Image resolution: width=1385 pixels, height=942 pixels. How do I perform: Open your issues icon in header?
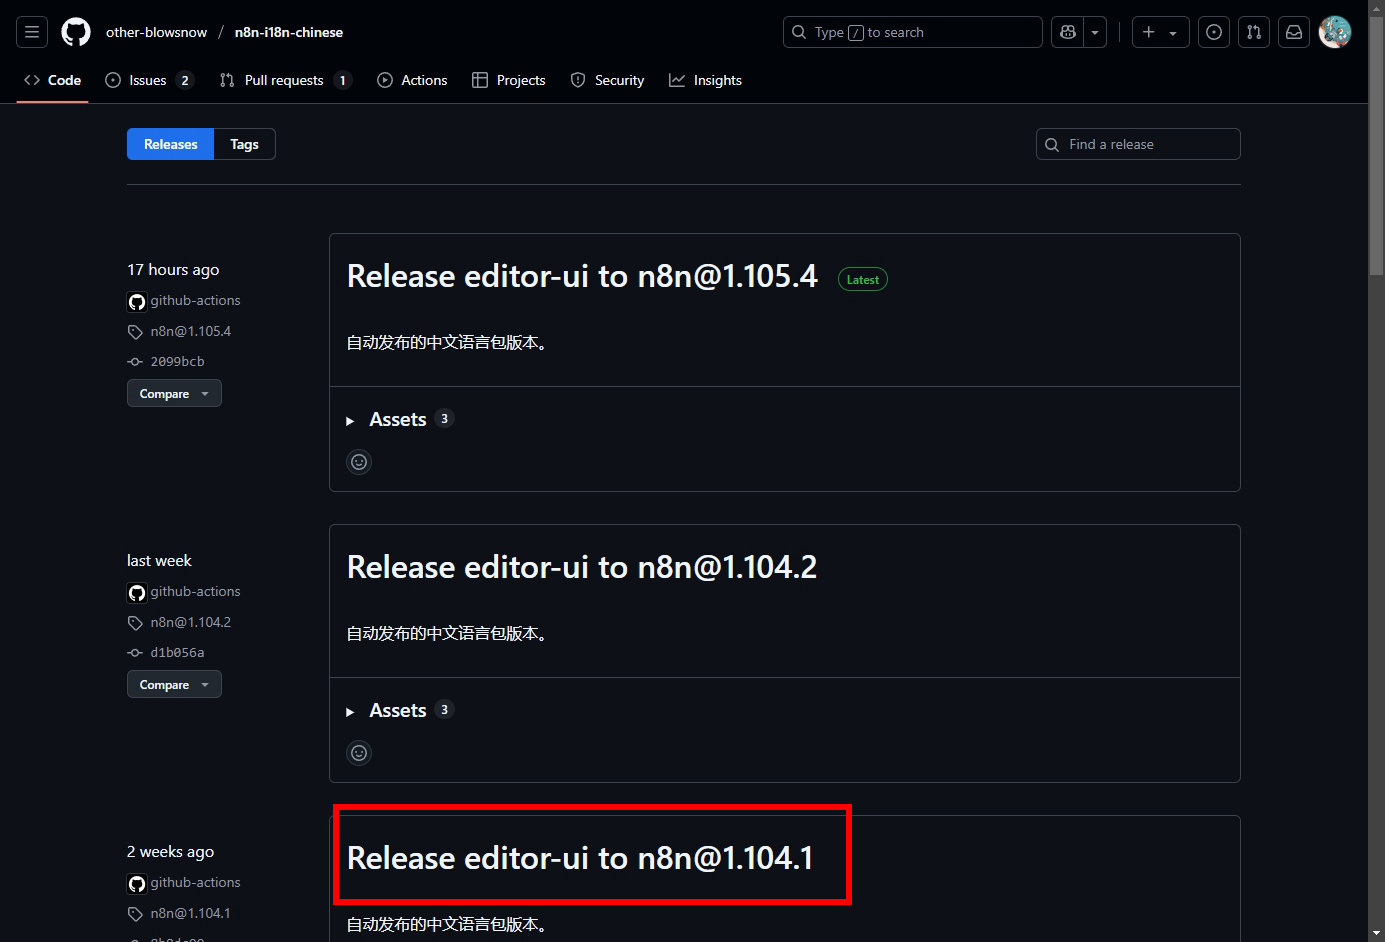point(1214,32)
